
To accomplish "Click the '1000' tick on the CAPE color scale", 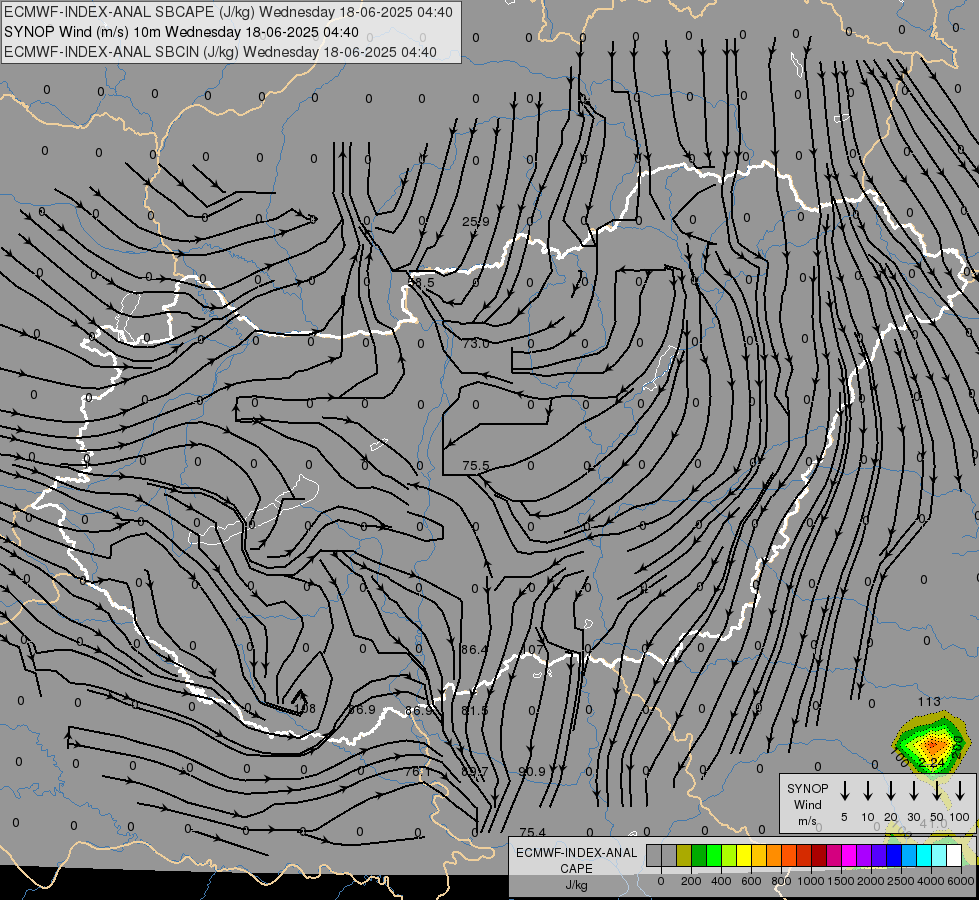I will click(x=811, y=881).
